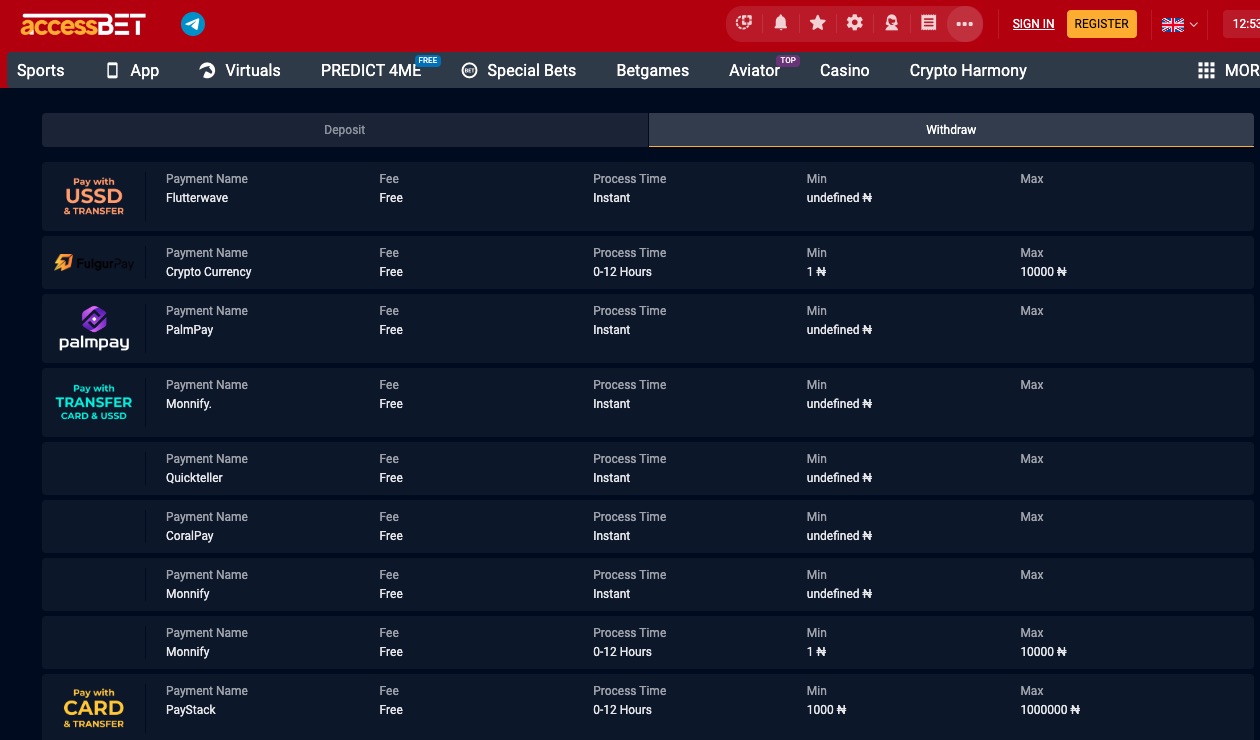Select the Quickteller payment name
This screenshot has width=1260, height=740.
coord(195,478)
